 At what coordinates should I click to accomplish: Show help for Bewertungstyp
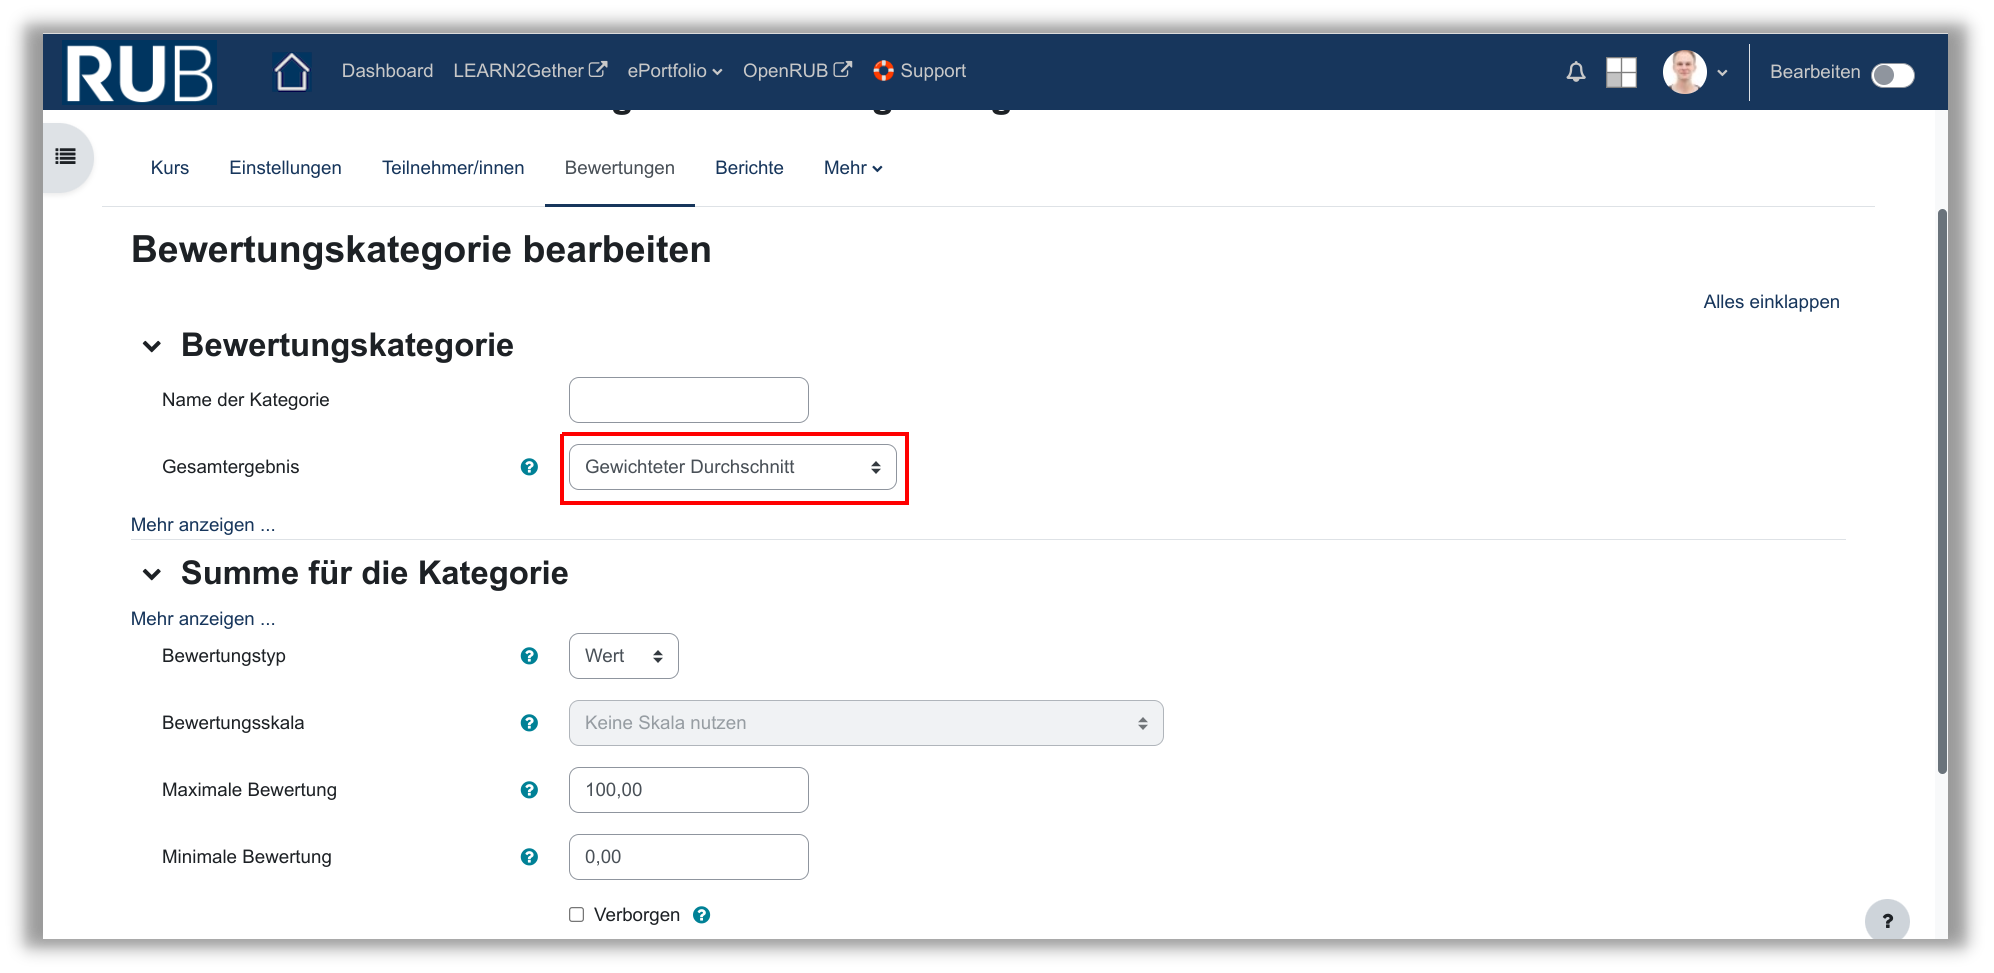[529, 656]
